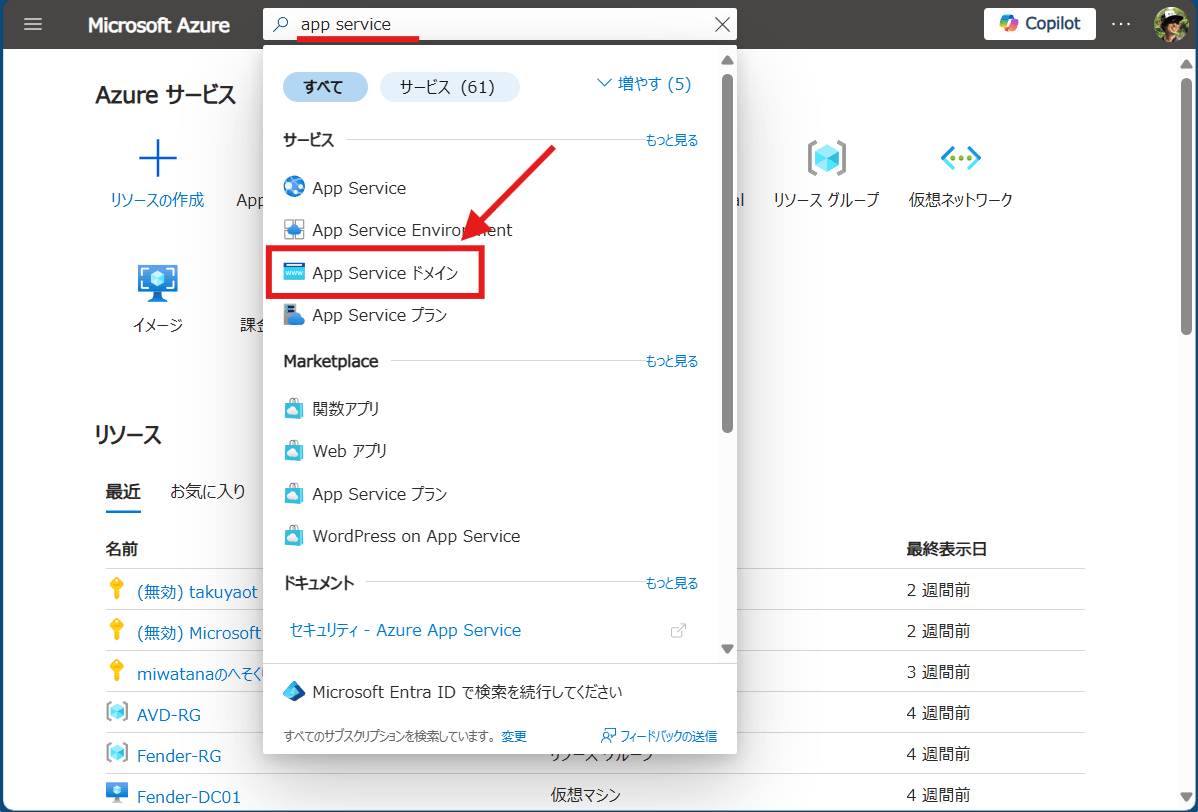Choose App Service ドメイン result
Screen dimensions: 1198x812
(385, 273)
